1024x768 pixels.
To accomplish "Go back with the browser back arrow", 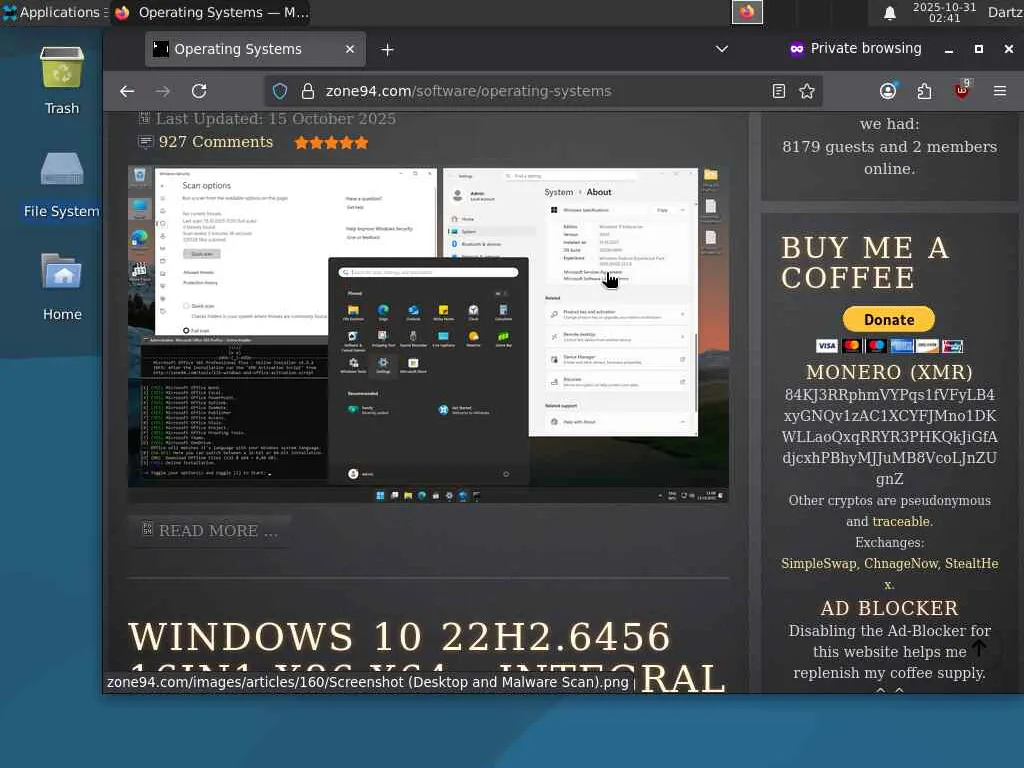I will point(127,91).
